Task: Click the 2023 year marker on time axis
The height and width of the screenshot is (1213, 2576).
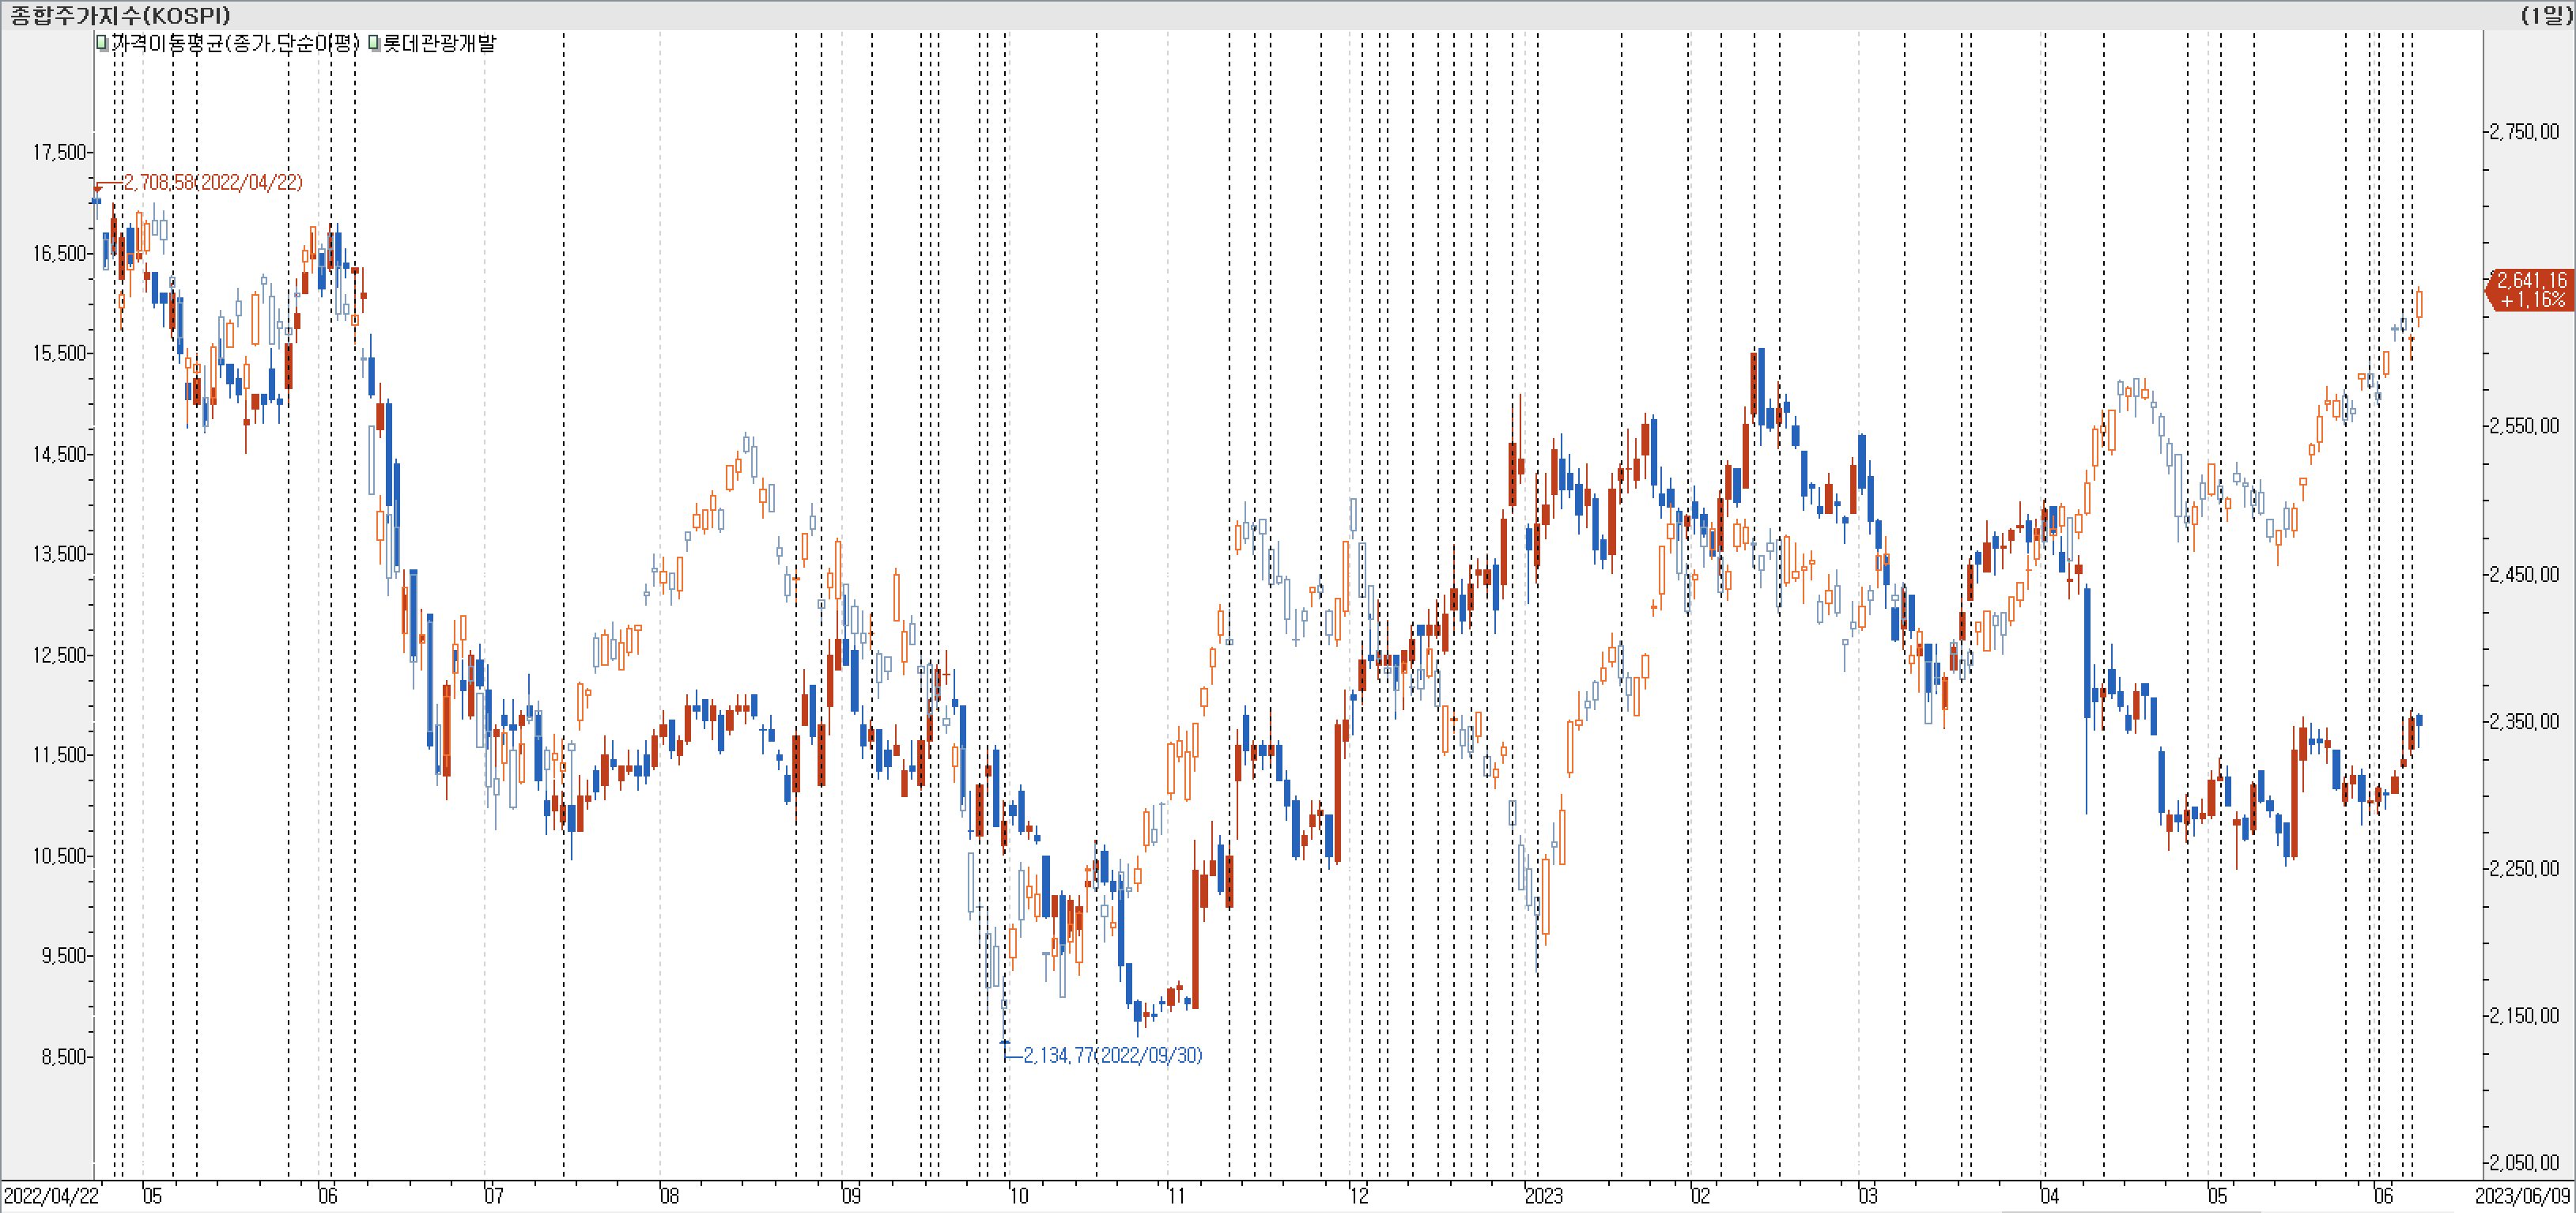Action: tap(1543, 1196)
